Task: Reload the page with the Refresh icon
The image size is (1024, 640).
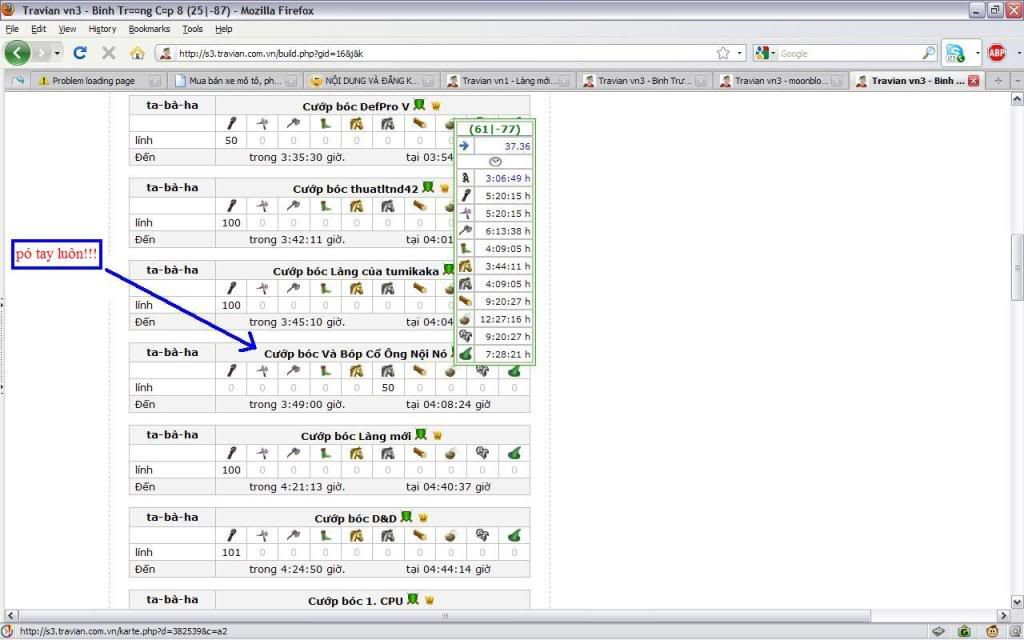Action: [x=80, y=53]
